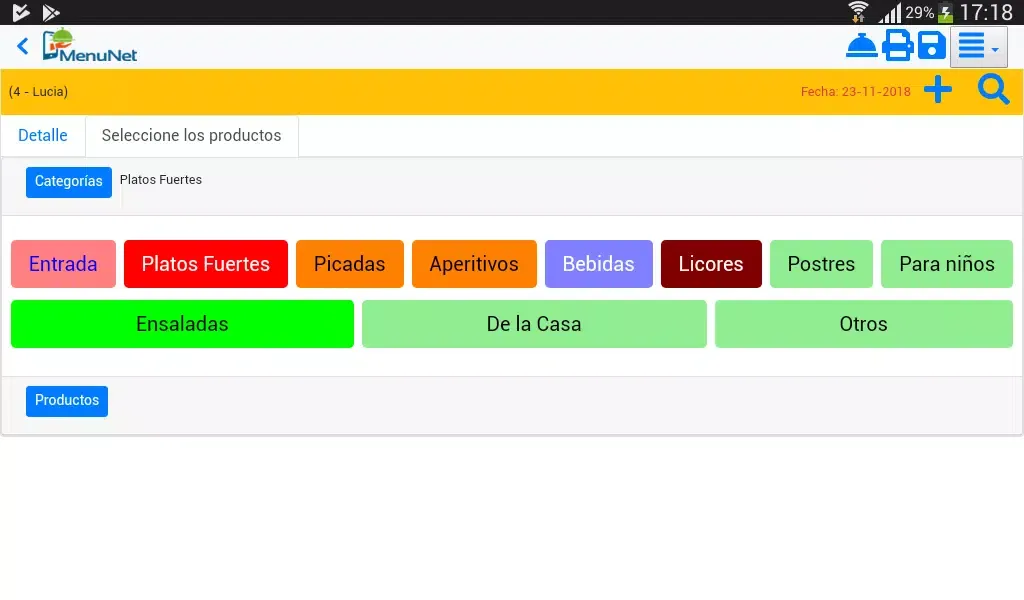Click the Productos button
1024x600 pixels.
pos(67,400)
